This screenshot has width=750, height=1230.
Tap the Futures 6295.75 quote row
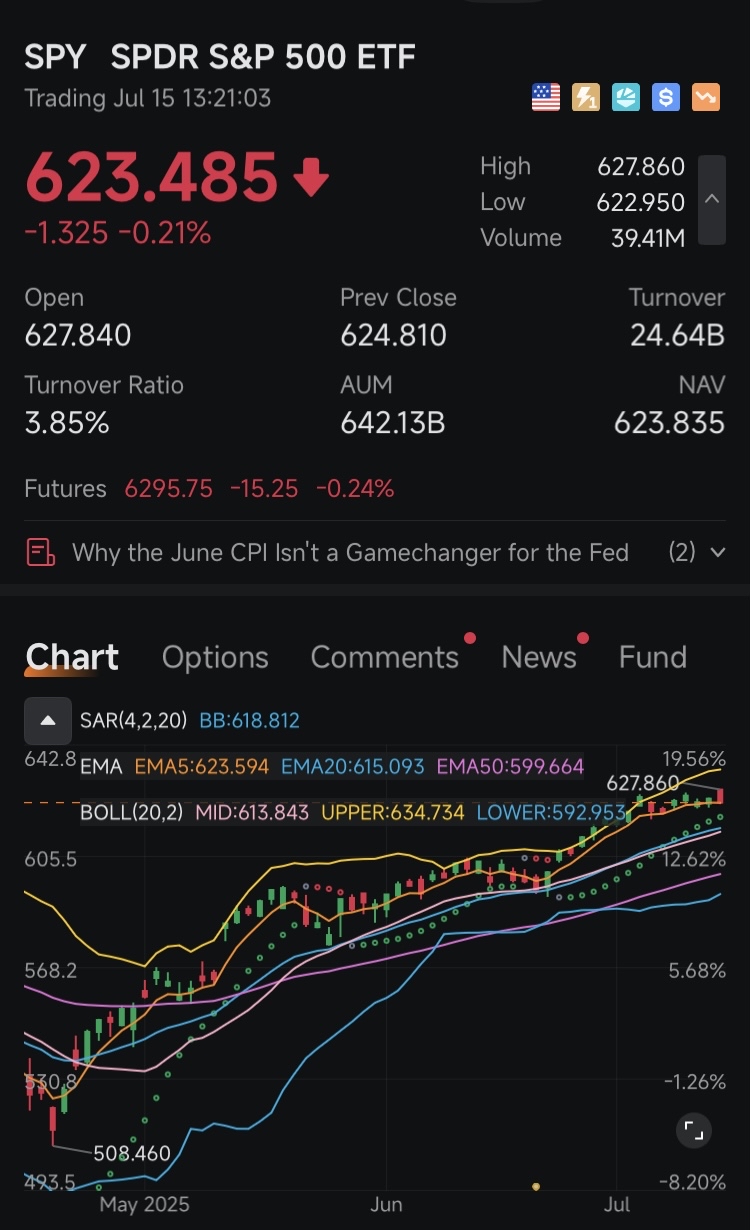point(210,489)
